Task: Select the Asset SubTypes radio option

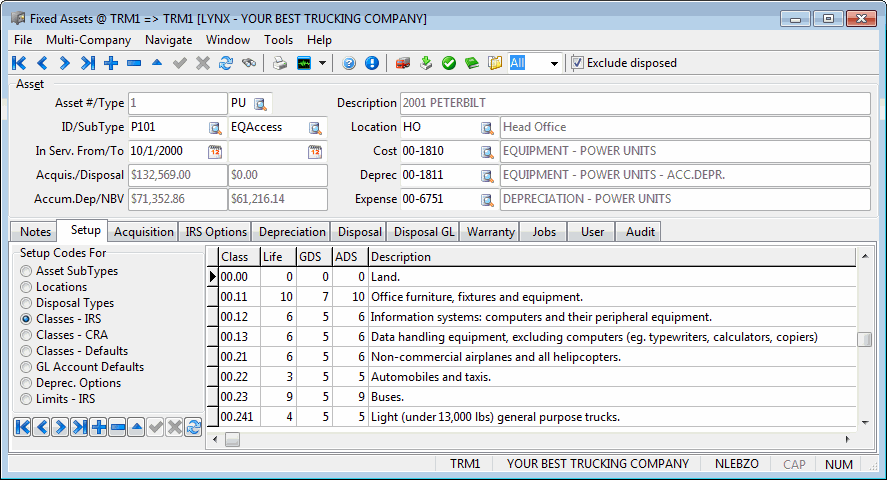Action: [26, 271]
